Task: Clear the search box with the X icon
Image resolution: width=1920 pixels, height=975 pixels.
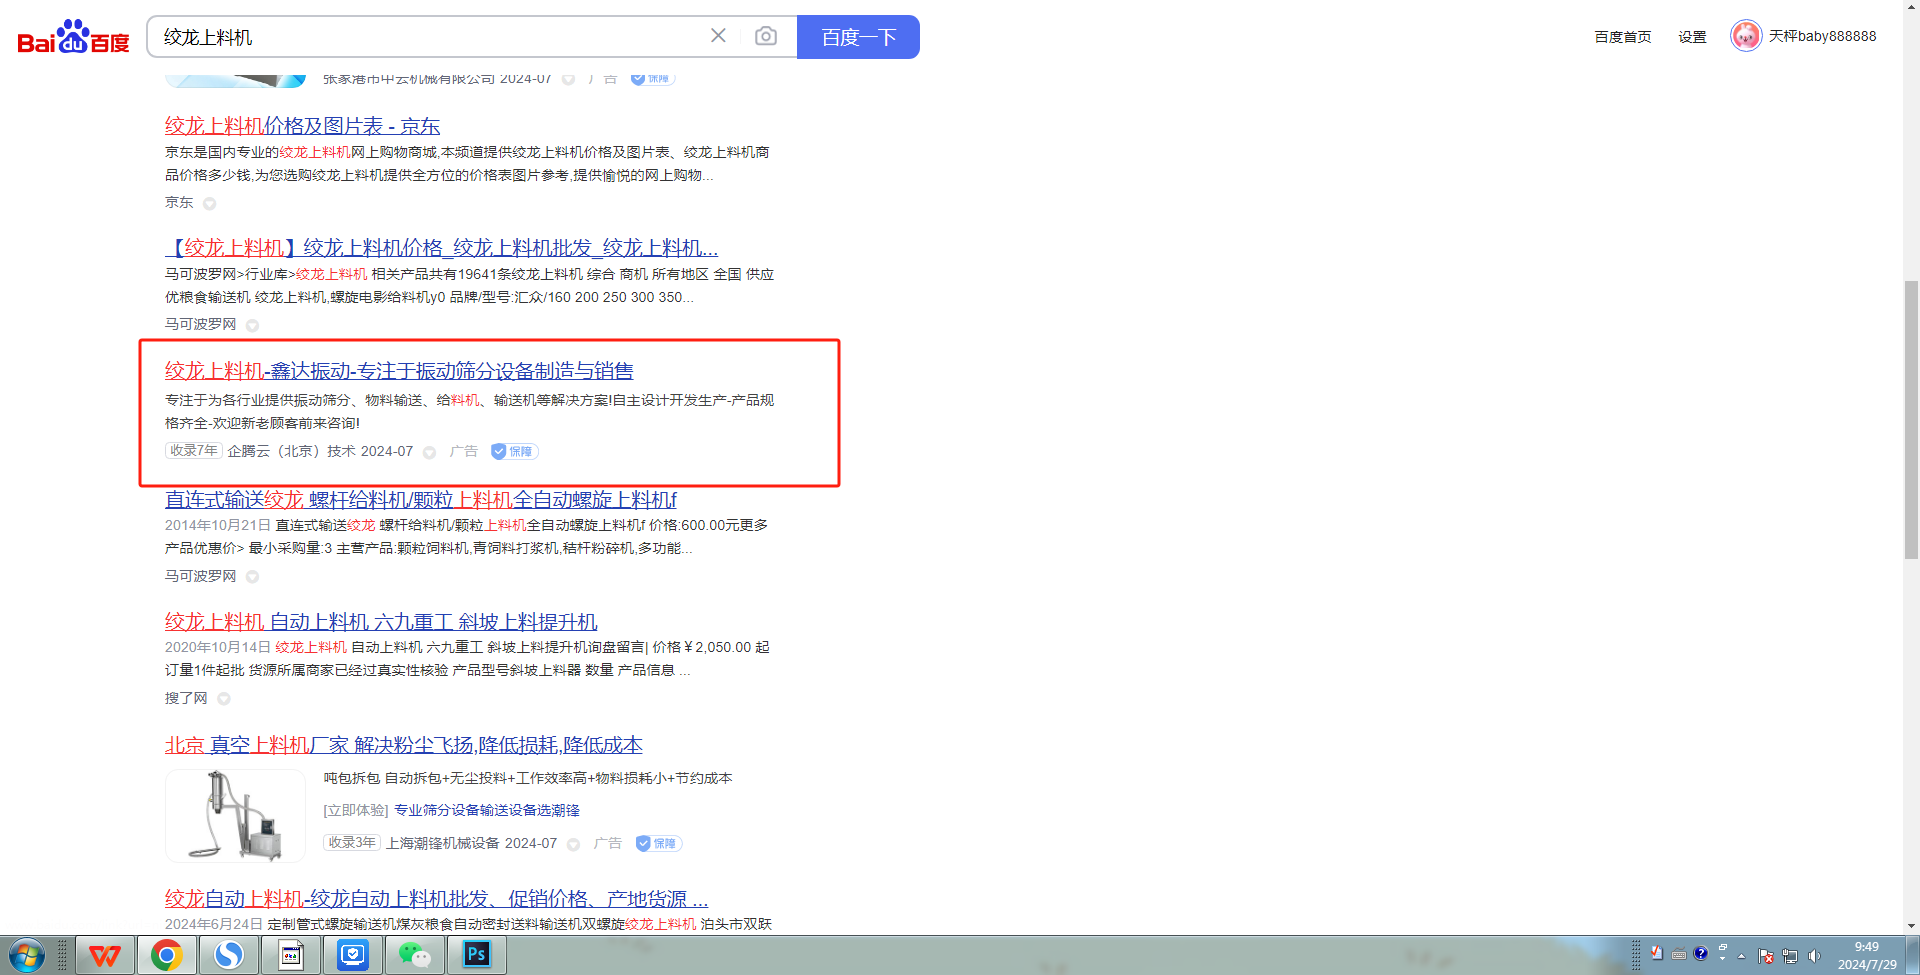Action: (718, 36)
